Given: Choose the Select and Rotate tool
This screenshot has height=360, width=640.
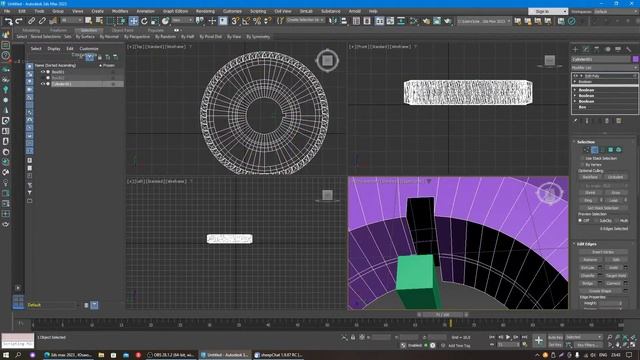Looking at the screenshot, I should [x=144, y=21].
